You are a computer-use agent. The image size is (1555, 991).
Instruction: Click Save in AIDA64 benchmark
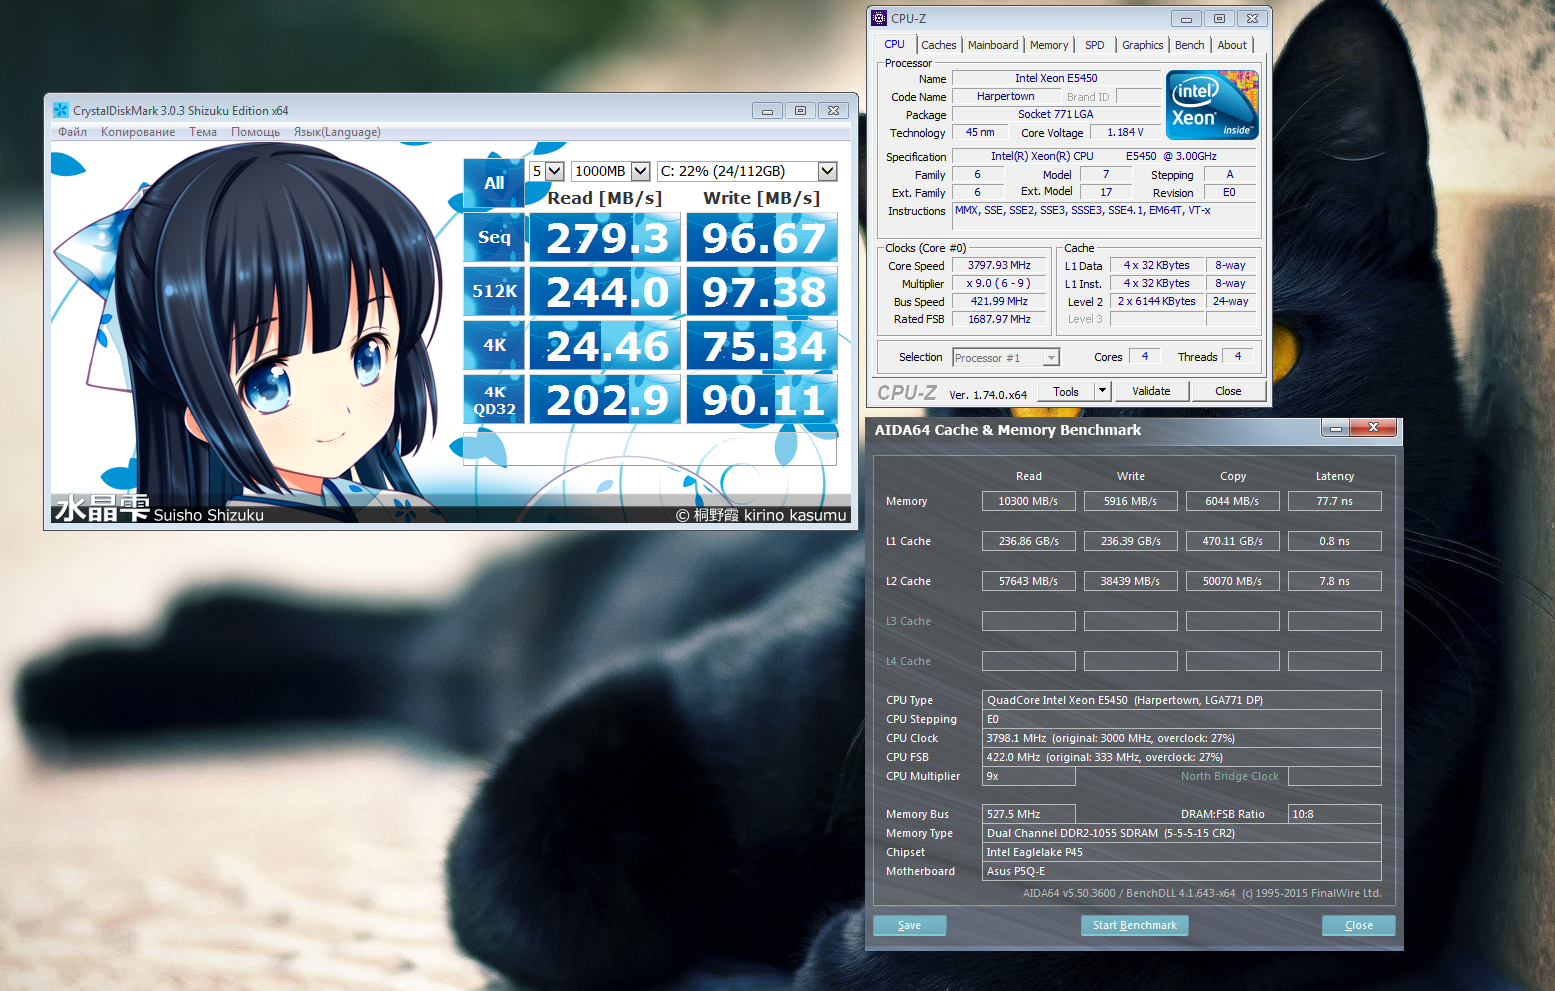[x=909, y=925]
